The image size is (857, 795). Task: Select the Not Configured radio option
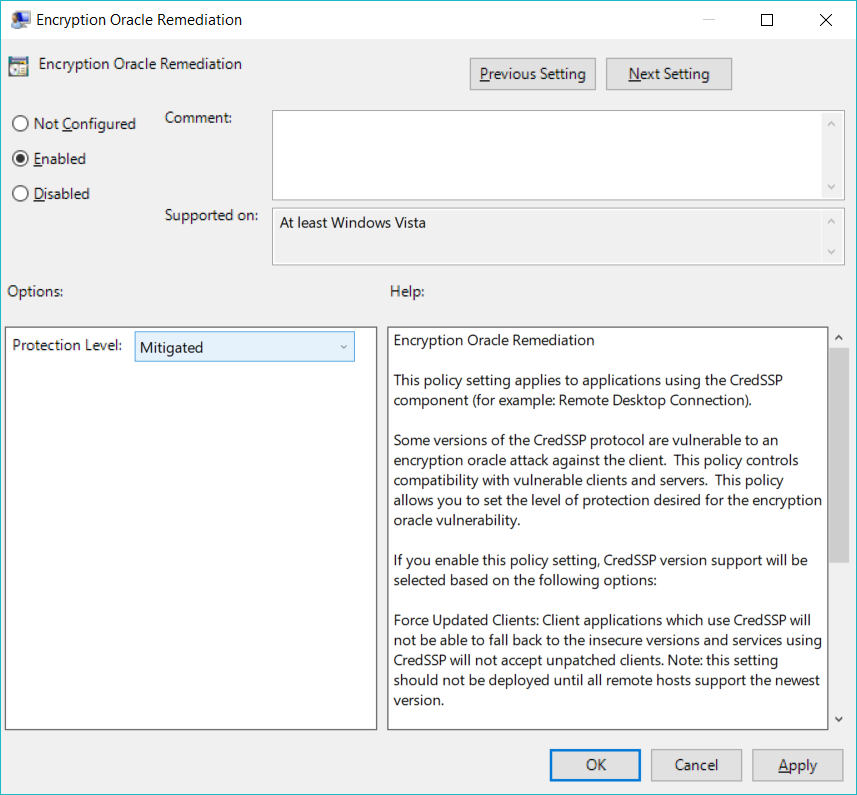pos(20,124)
